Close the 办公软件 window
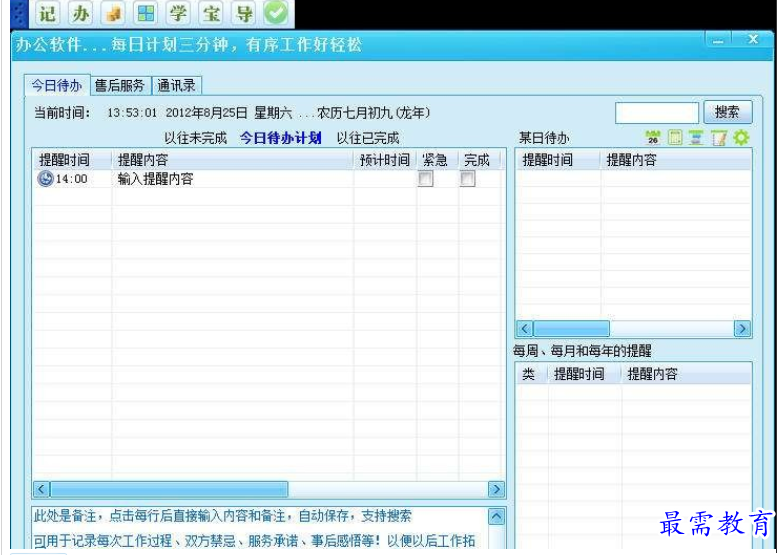Image resolution: width=781 pixels, height=555 pixels. click(753, 39)
